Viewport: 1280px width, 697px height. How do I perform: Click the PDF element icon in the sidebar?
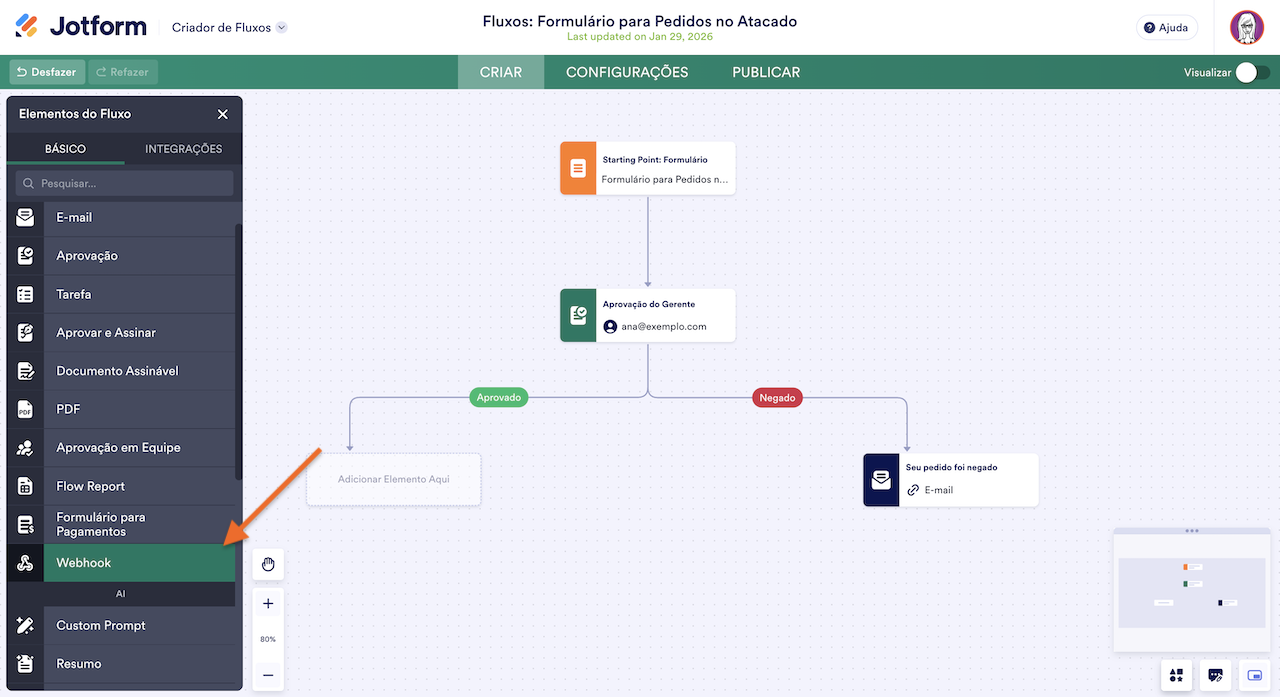25,409
